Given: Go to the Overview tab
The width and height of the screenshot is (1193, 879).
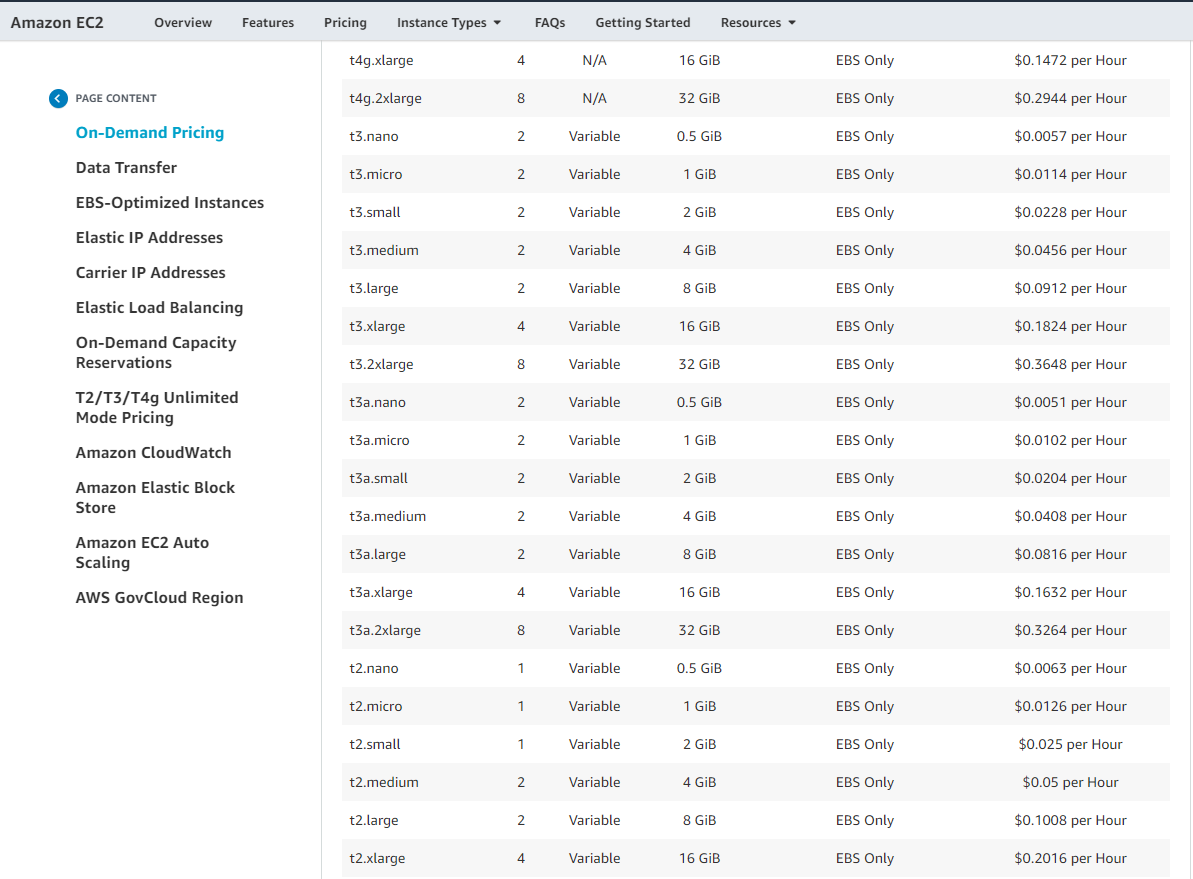Looking at the screenshot, I should tap(183, 23).
